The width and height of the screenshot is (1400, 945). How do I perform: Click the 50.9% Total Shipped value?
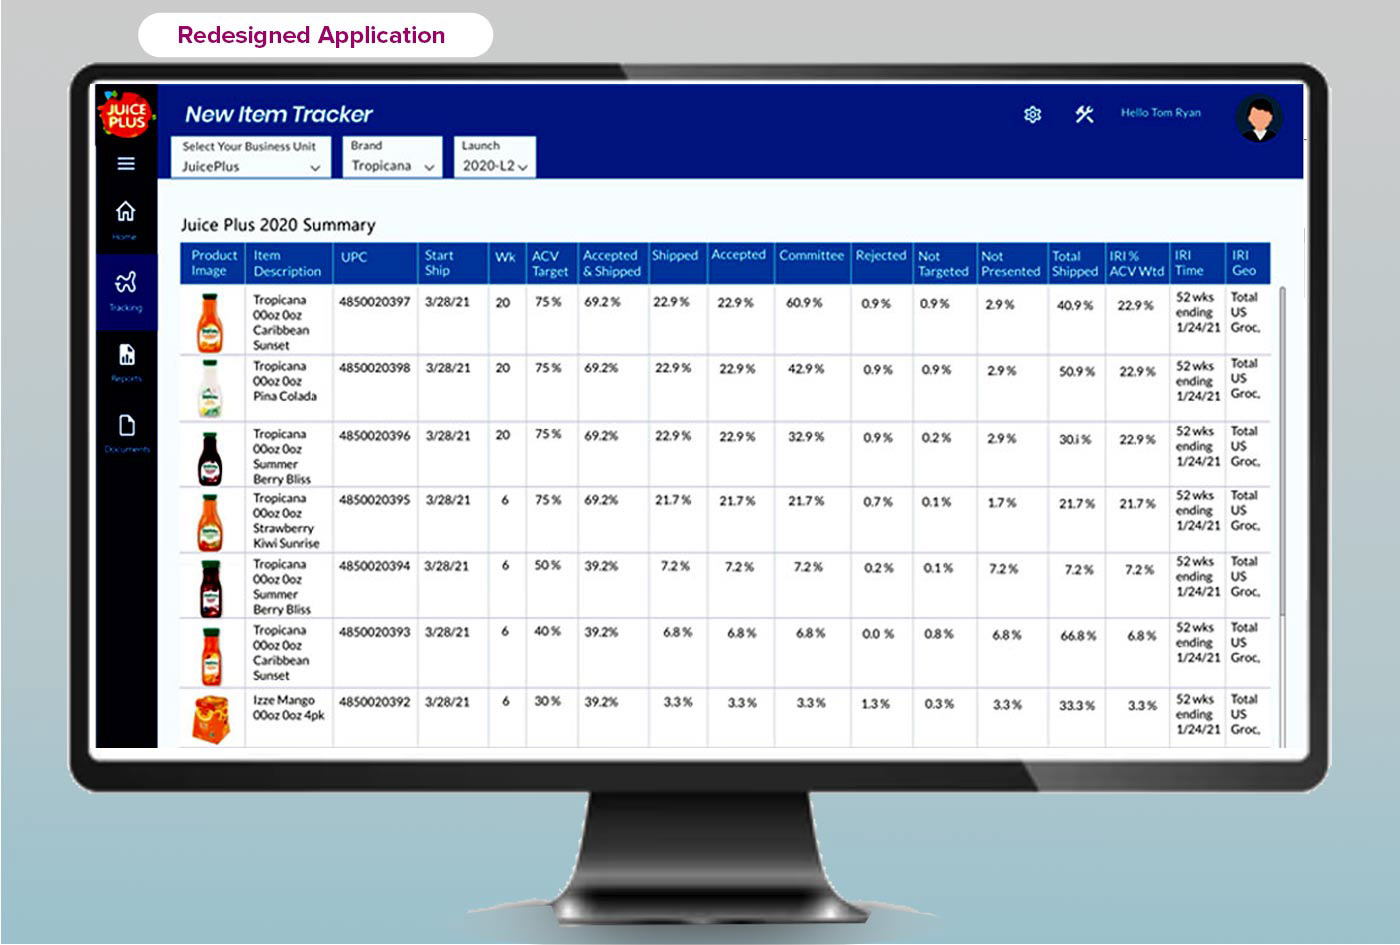1077,371
